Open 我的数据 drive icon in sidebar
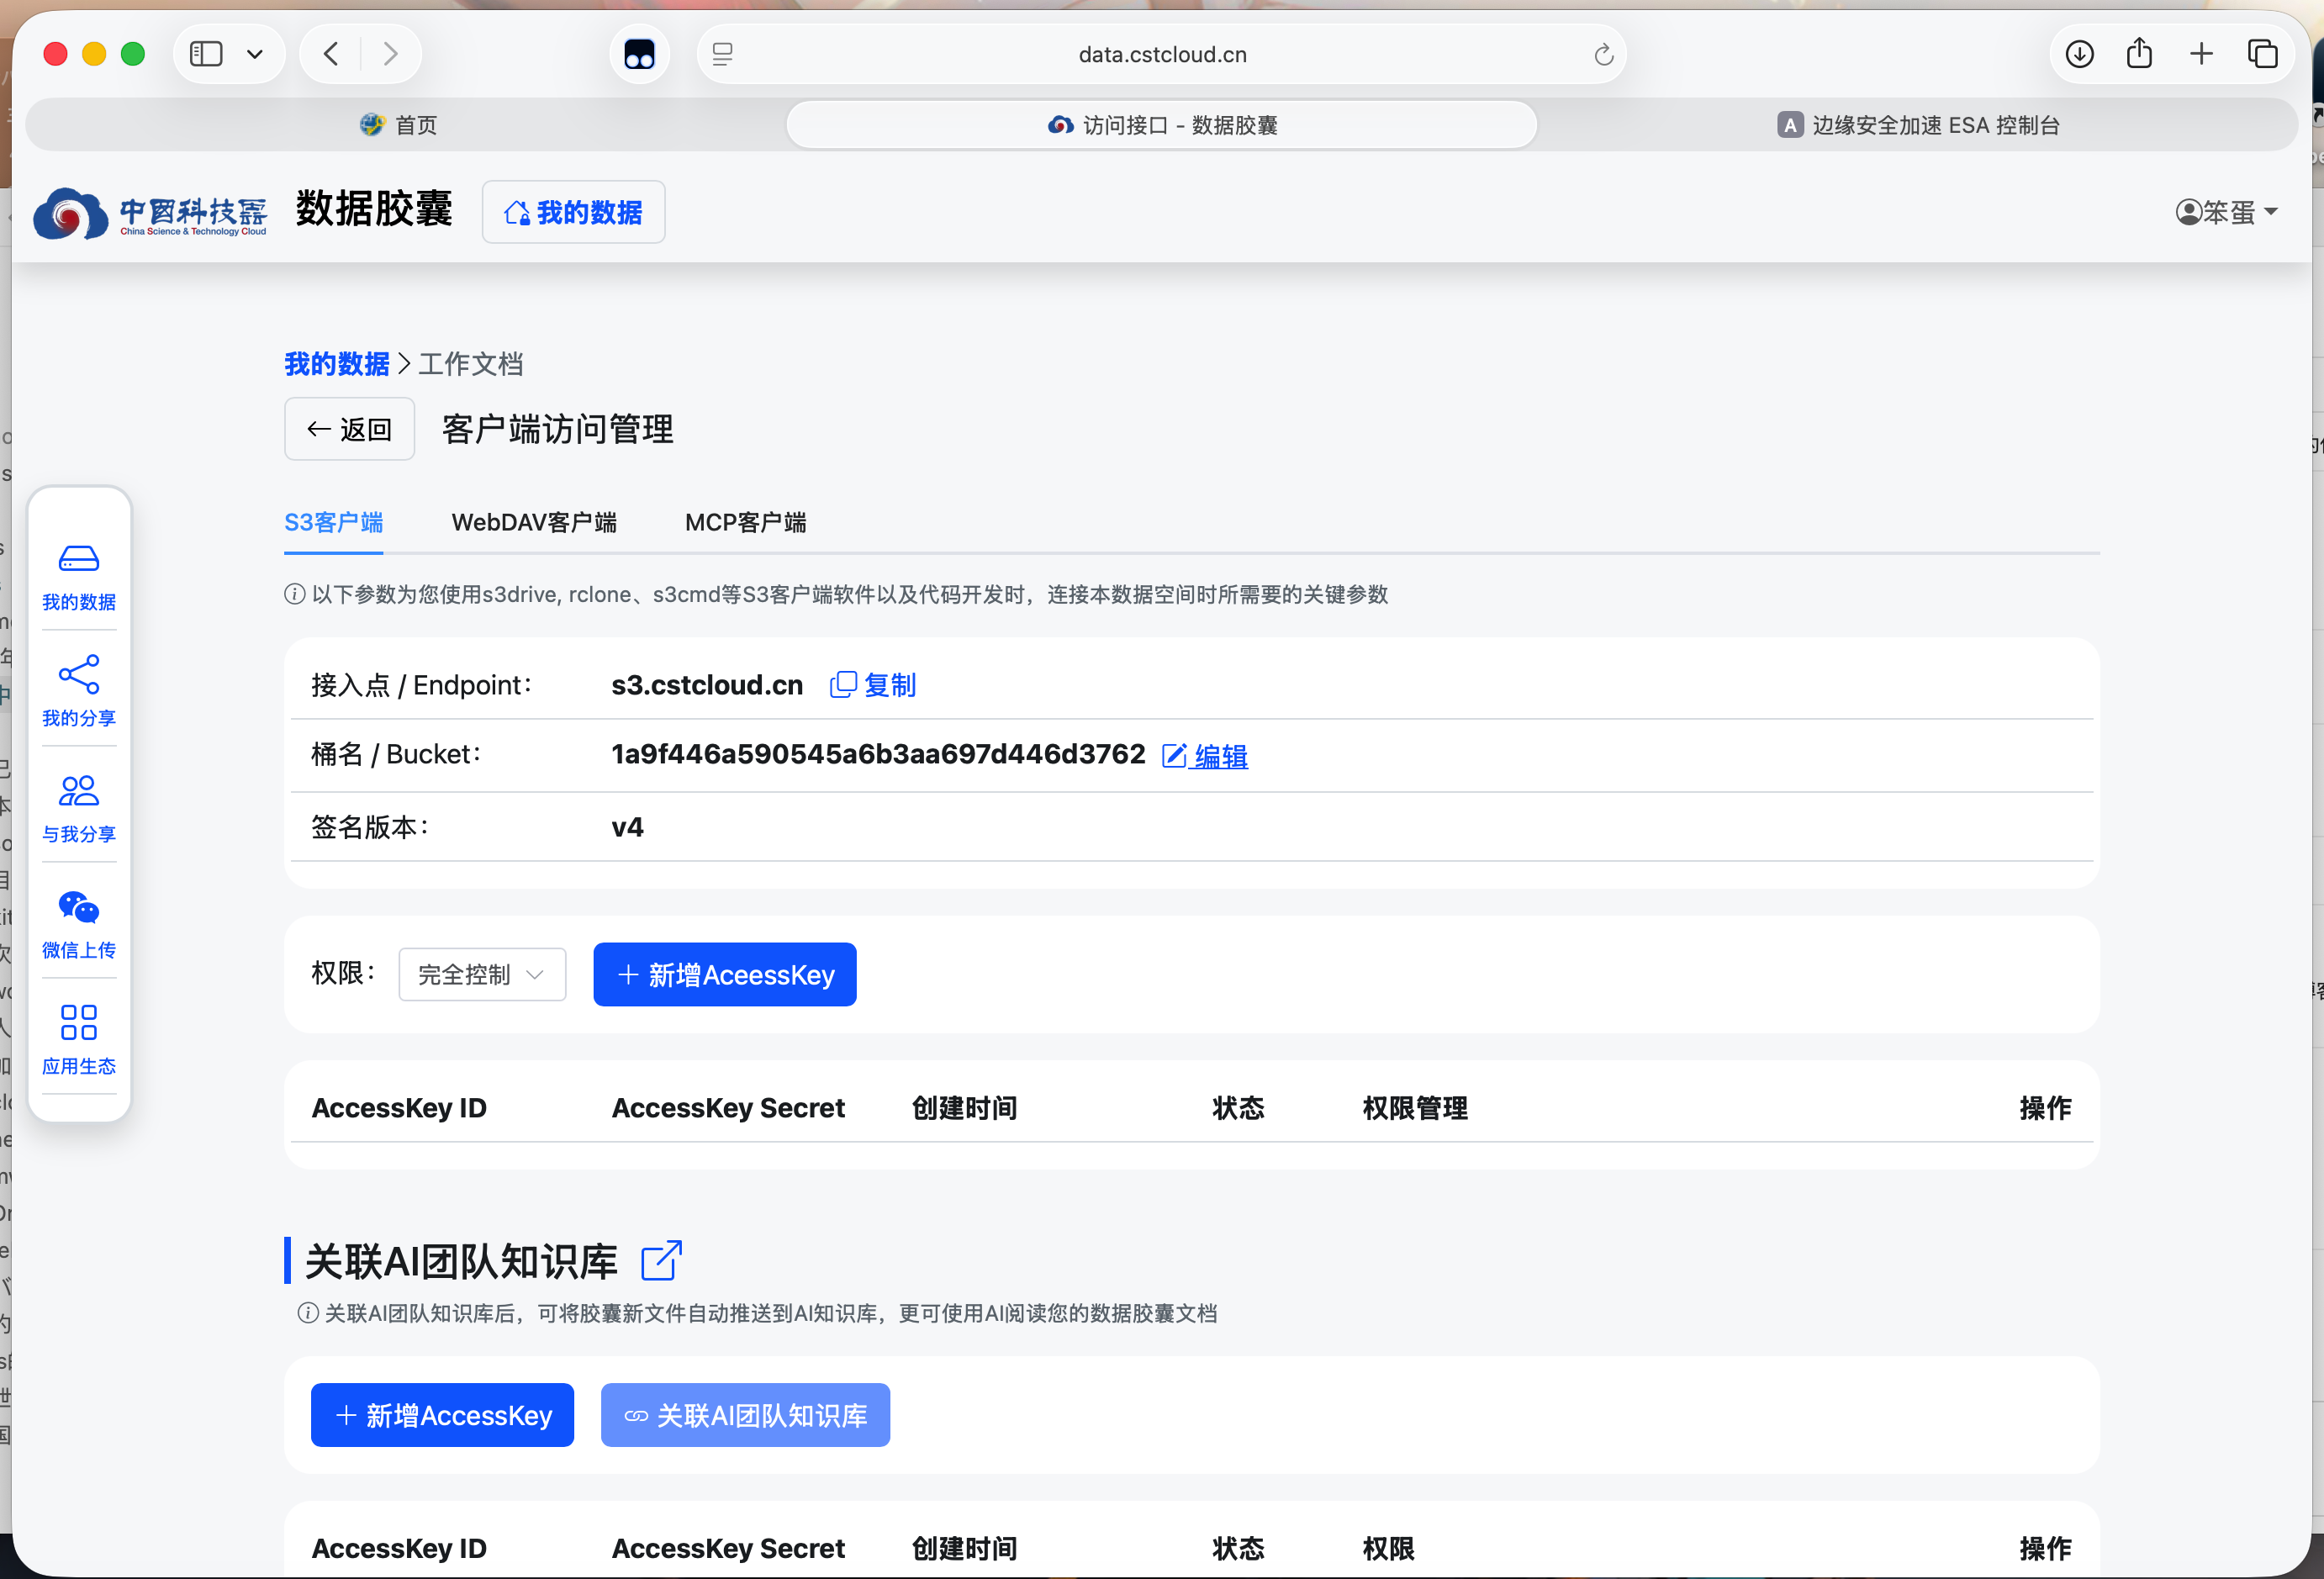 pyautogui.click(x=79, y=559)
